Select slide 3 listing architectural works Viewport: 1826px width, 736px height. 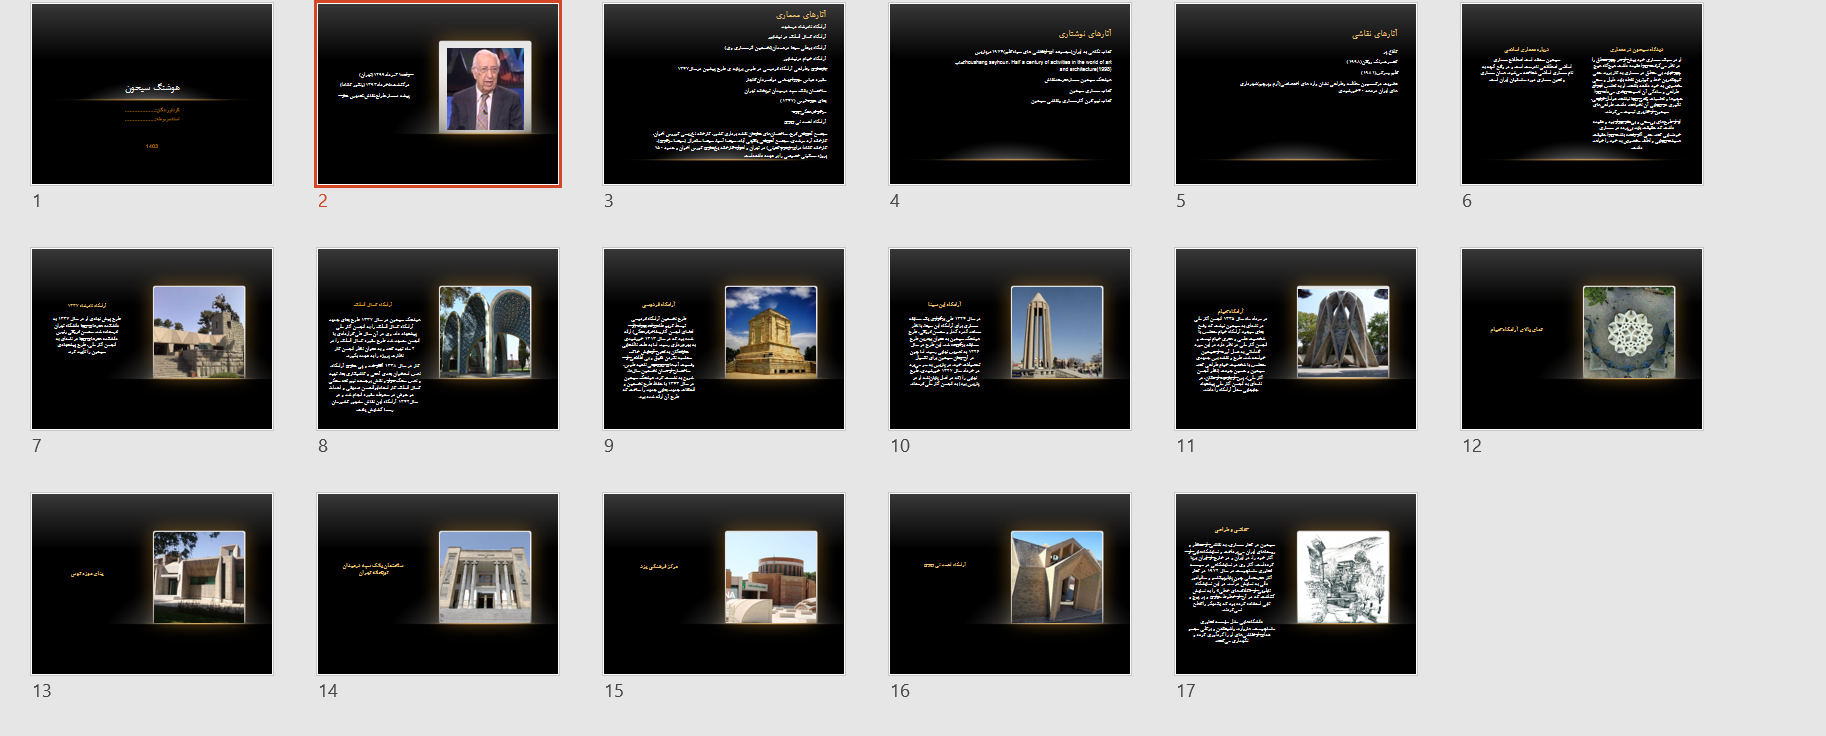pos(724,94)
